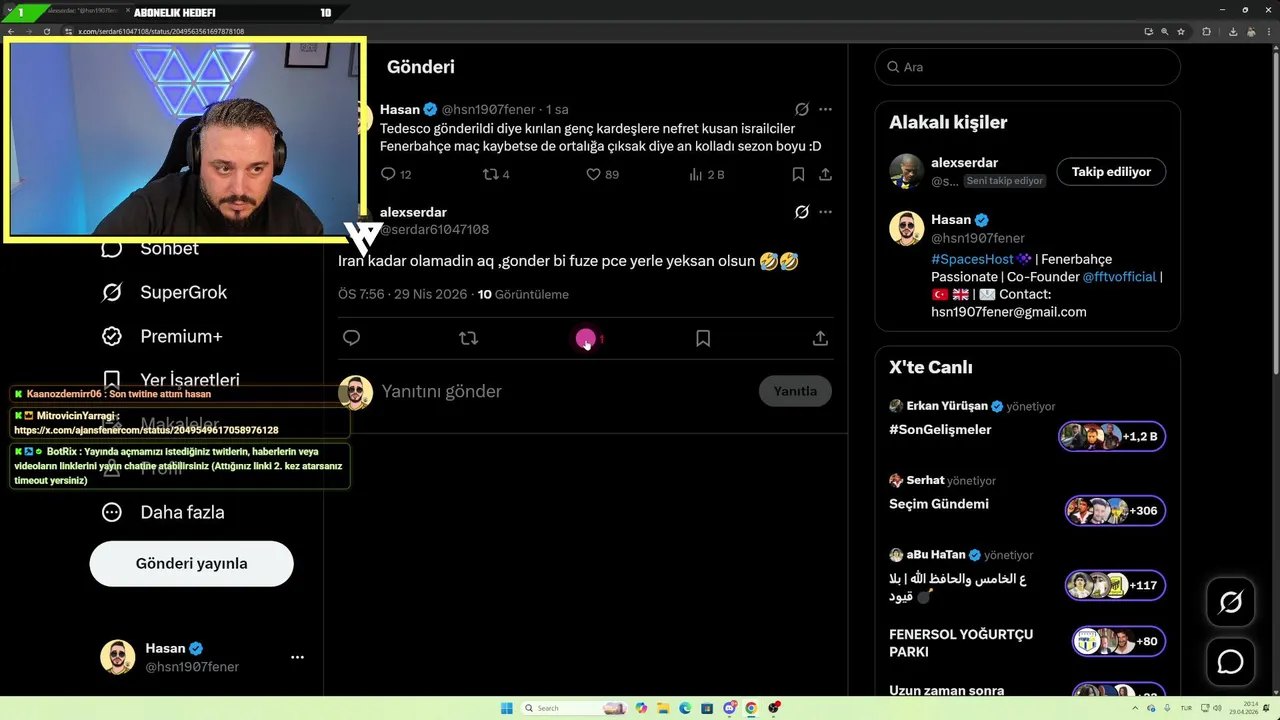
Task: Reload the browser page
Action: click(x=47, y=31)
